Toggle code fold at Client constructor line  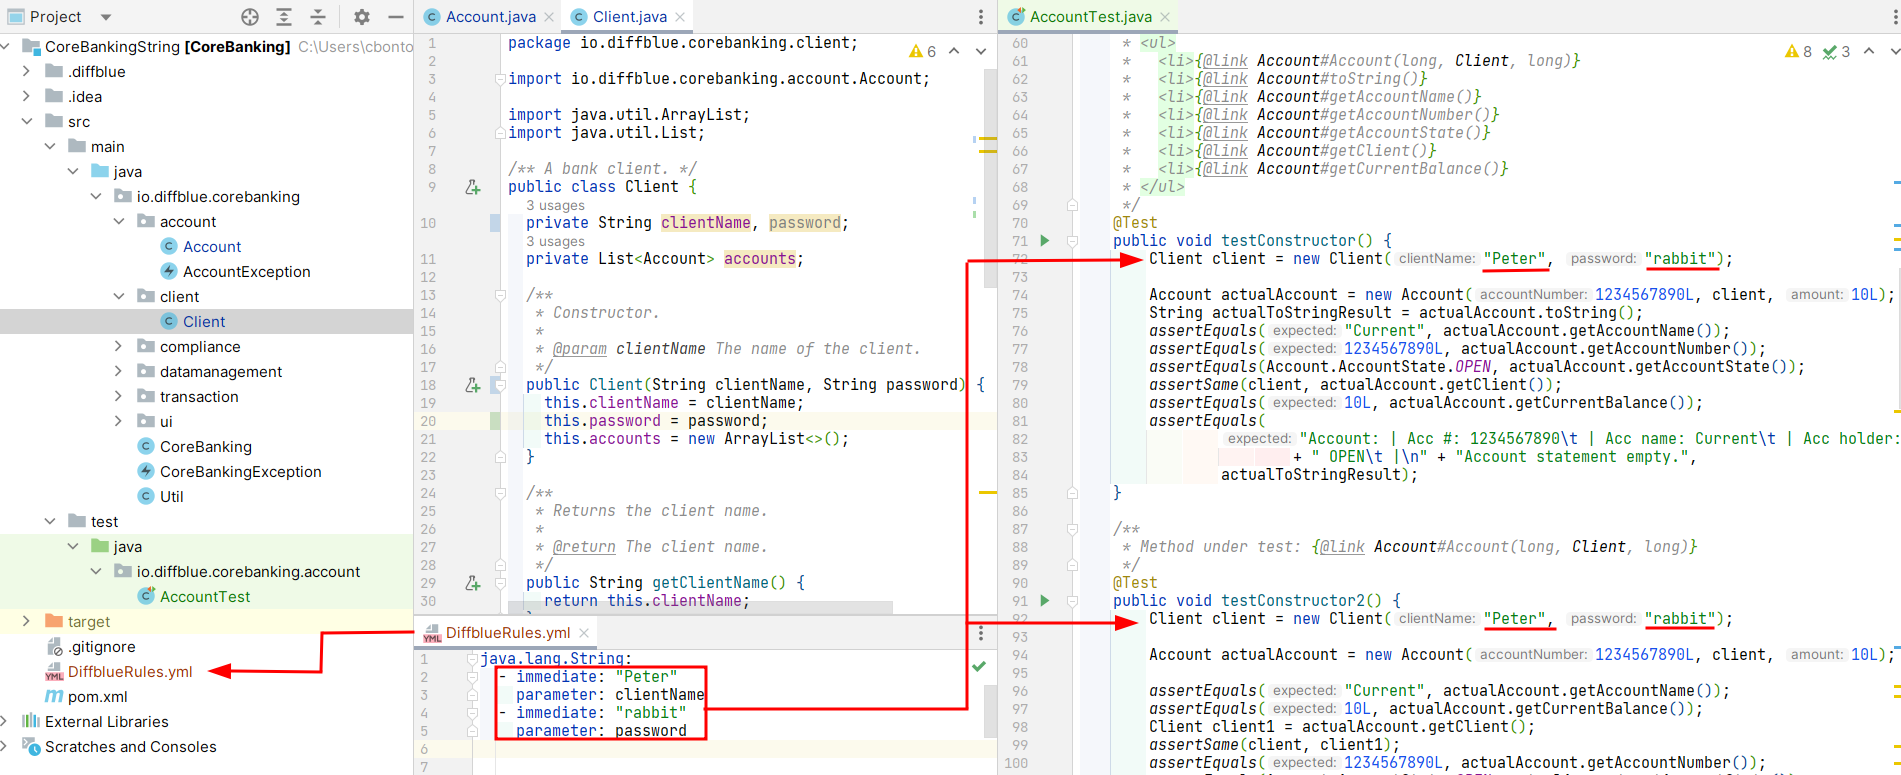500,385
